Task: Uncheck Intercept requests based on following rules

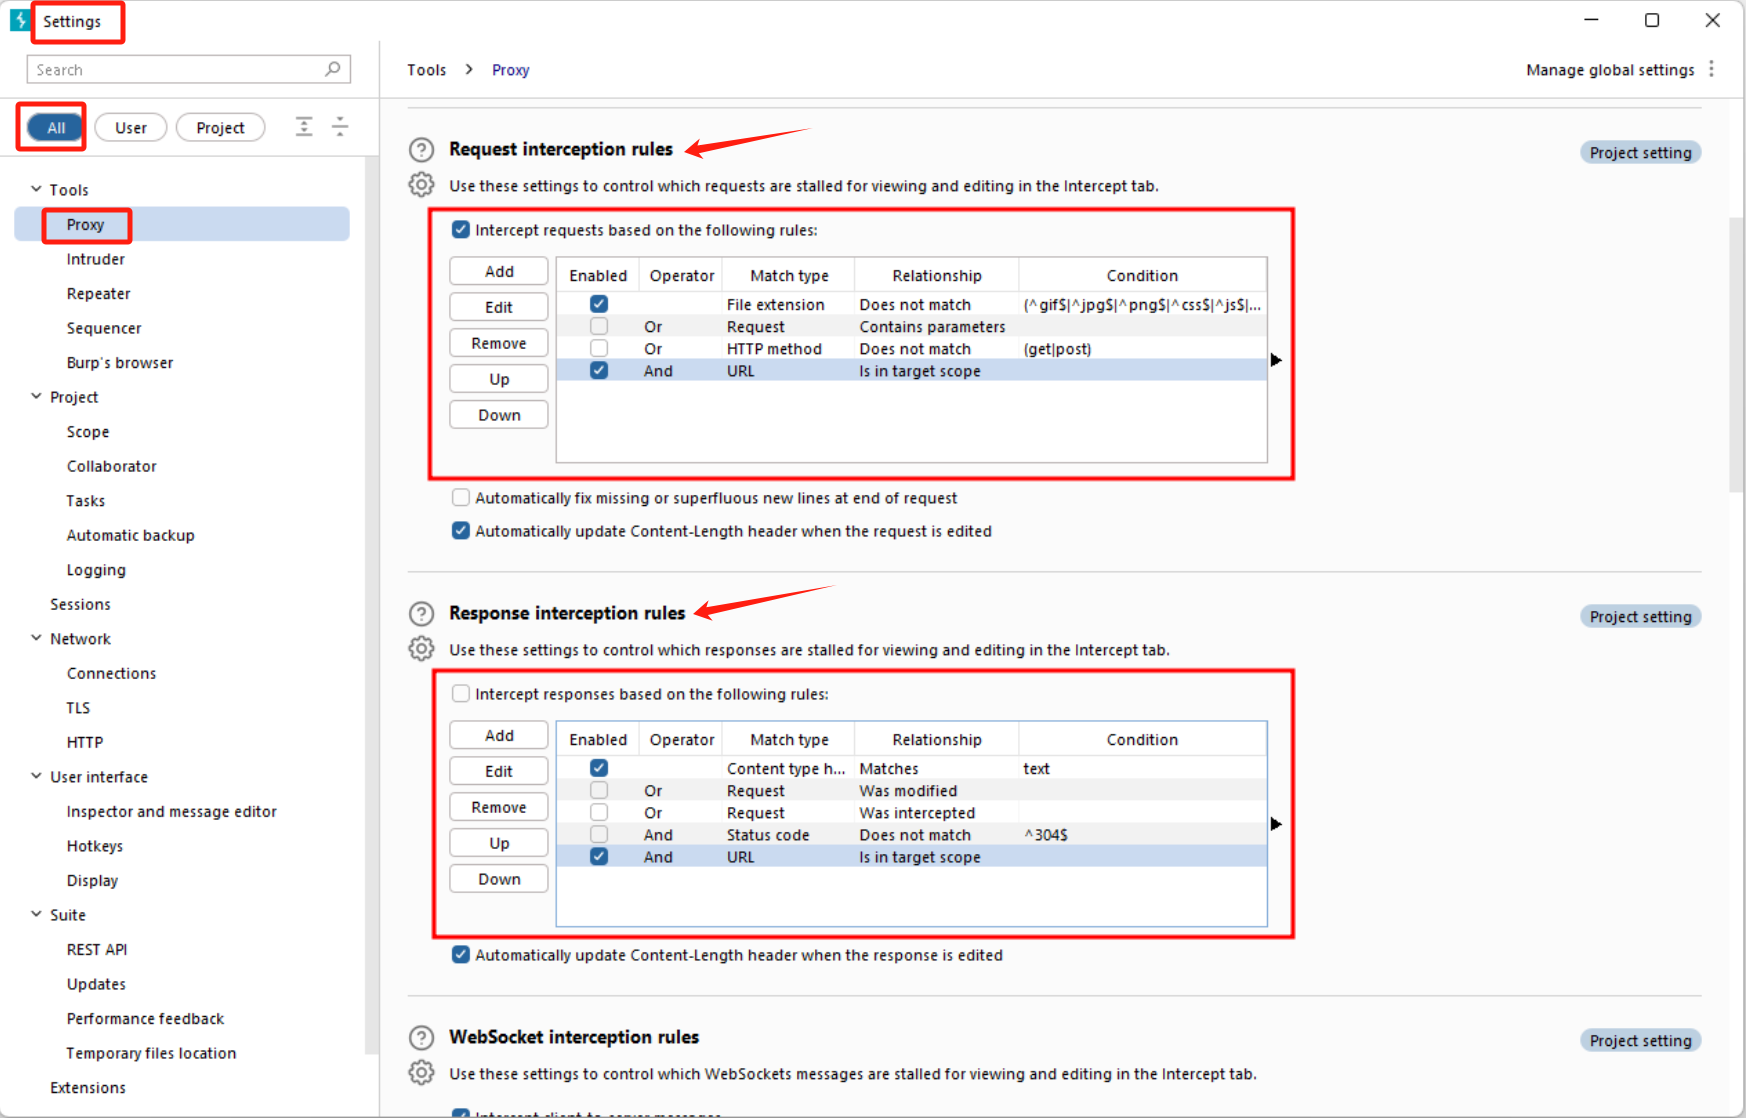Action: [x=461, y=230]
